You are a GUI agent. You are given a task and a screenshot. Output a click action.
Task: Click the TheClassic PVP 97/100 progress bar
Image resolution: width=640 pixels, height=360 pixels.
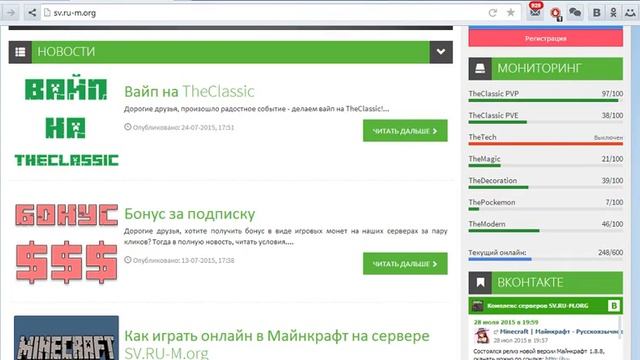tap(546, 100)
